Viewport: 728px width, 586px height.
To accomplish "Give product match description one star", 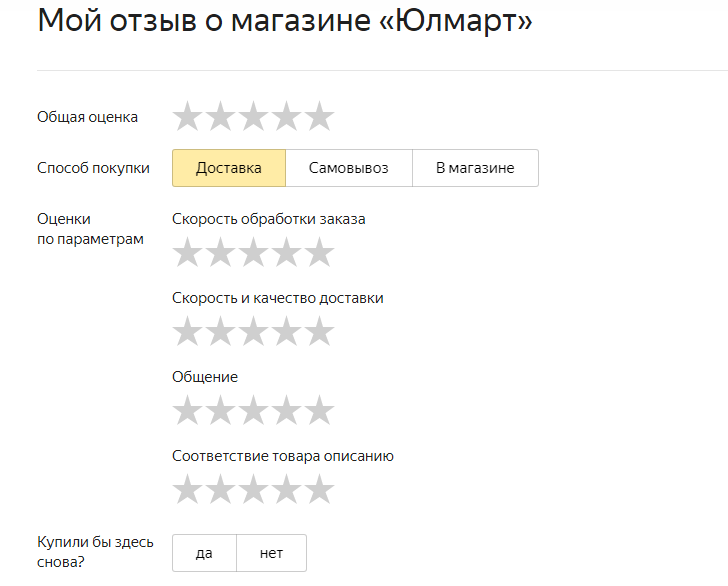I will pyautogui.click(x=187, y=489).
